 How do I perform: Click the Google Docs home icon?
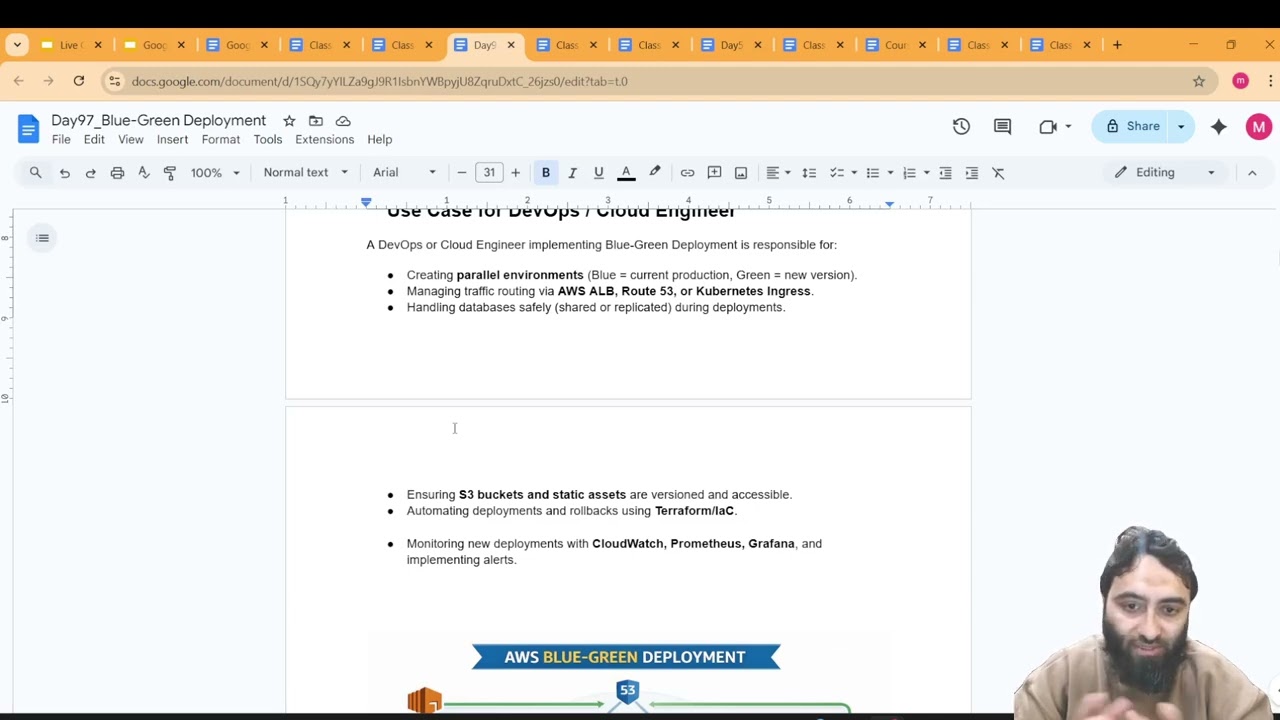pyautogui.click(x=28, y=129)
